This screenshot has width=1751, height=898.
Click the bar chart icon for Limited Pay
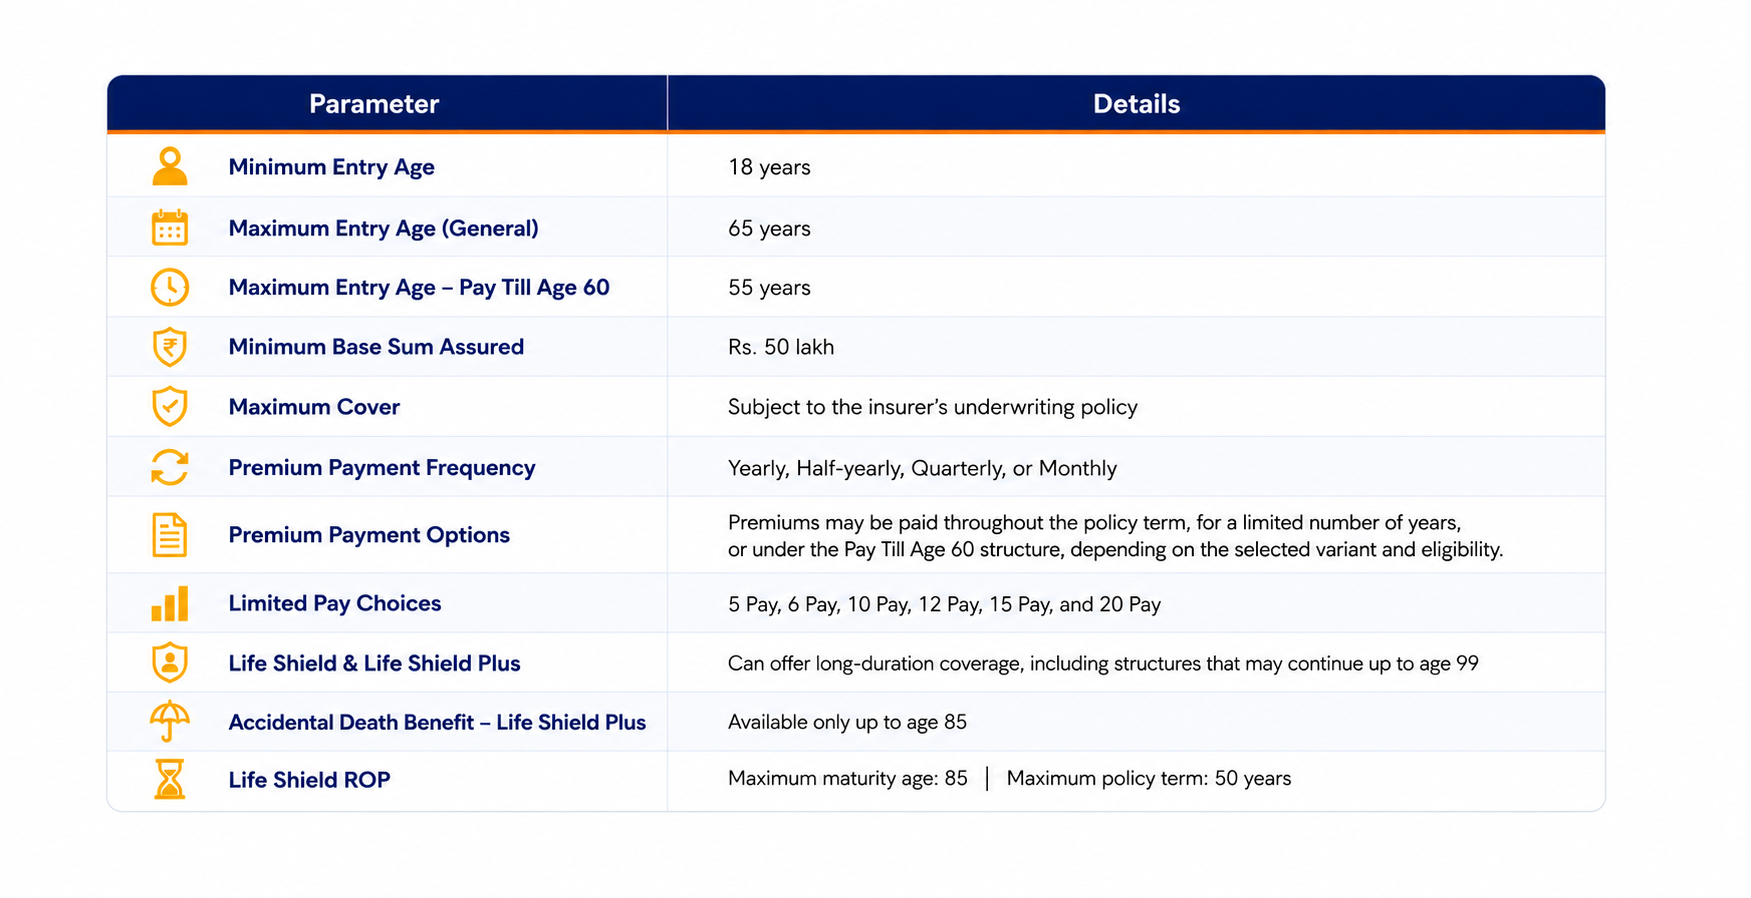tap(170, 604)
